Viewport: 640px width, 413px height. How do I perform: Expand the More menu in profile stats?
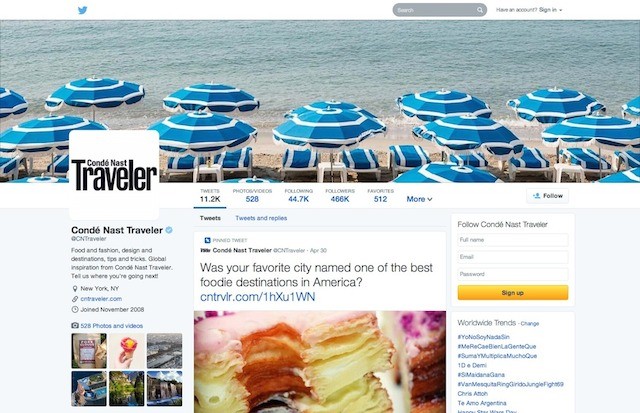(x=419, y=199)
